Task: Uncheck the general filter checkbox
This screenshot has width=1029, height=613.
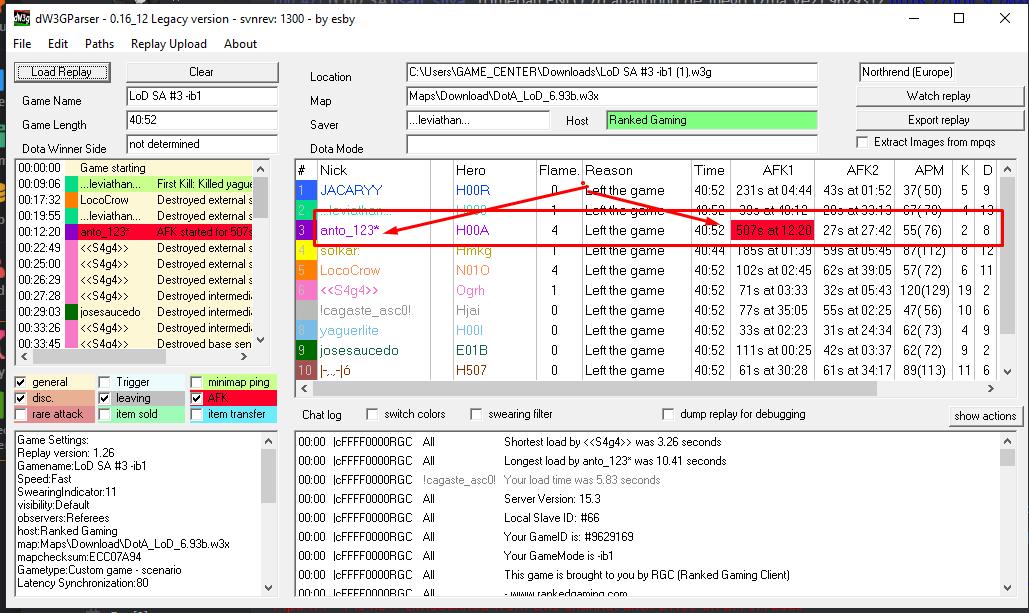Action: [20, 382]
